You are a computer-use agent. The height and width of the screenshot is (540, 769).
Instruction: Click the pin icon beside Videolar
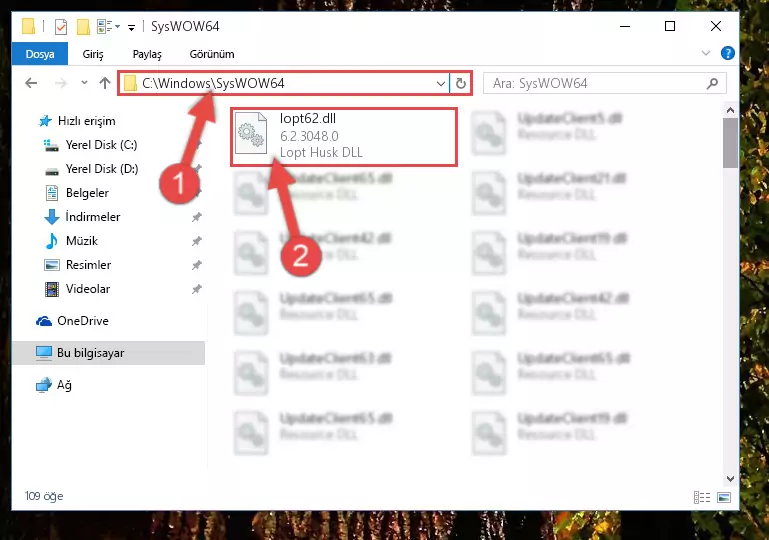click(x=197, y=289)
